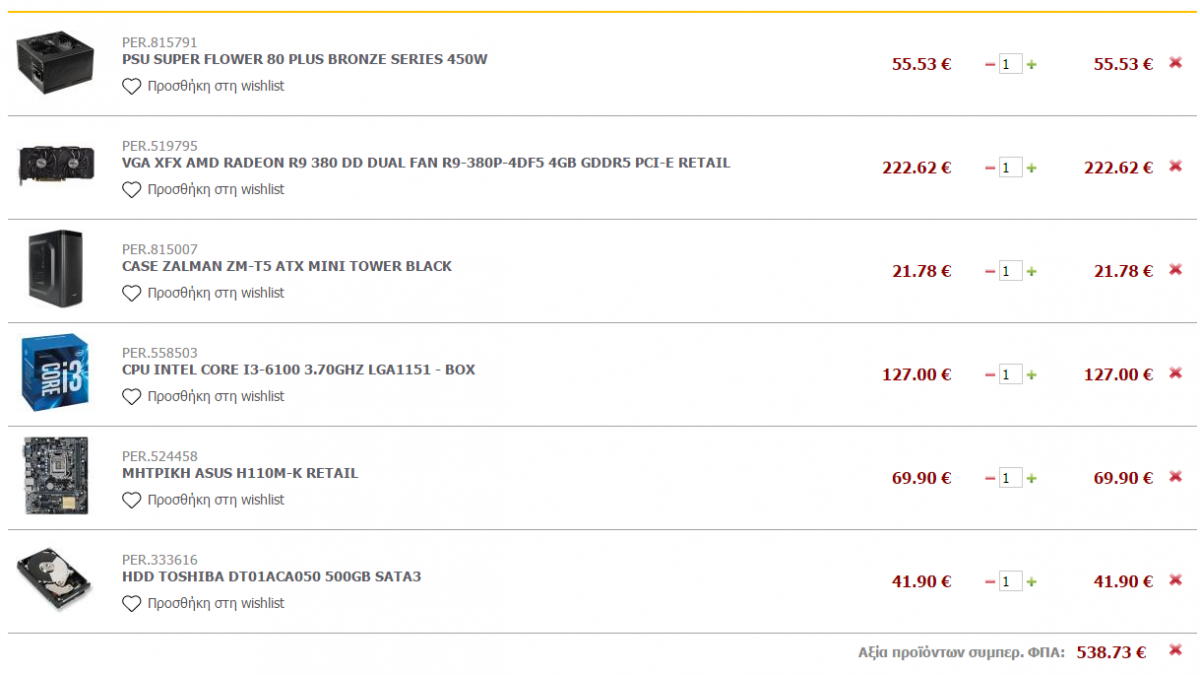The width and height of the screenshot is (1200, 675).
Task: Add Toshiba HDD to wishlist heart icon
Action: click(x=132, y=603)
